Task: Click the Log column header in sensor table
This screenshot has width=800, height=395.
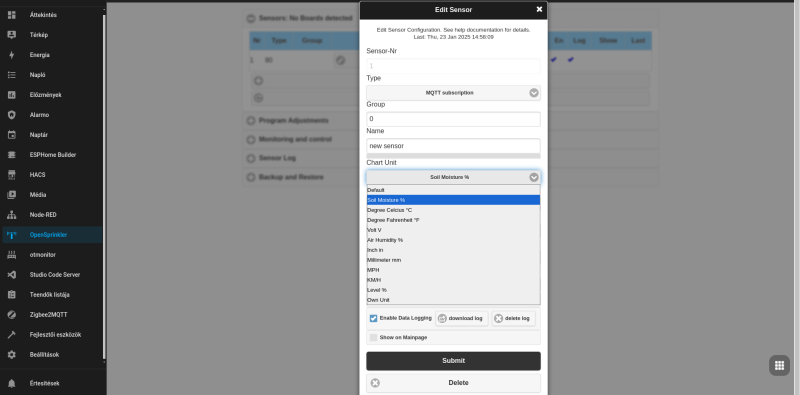Action: click(579, 40)
